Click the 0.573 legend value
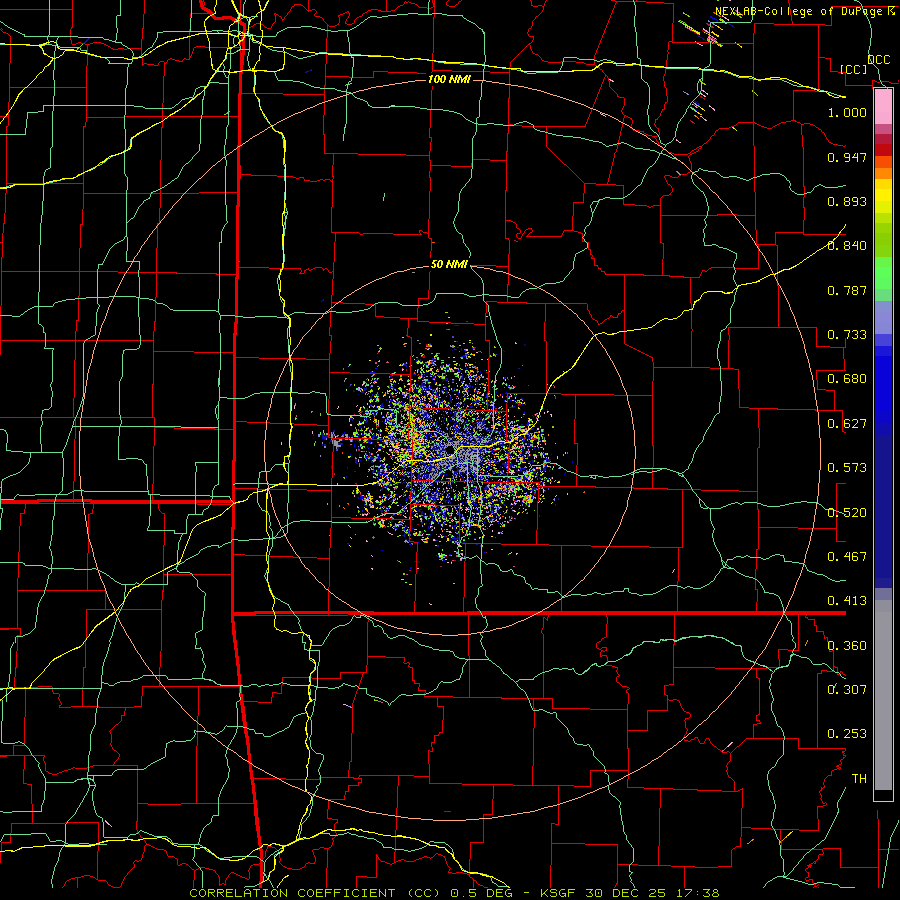The height and width of the screenshot is (900, 900). pyautogui.click(x=847, y=468)
